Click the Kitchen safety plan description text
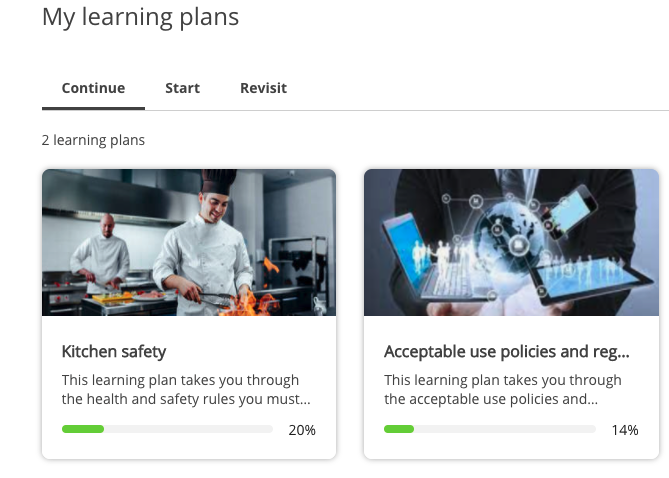 pyautogui.click(x=186, y=390)
